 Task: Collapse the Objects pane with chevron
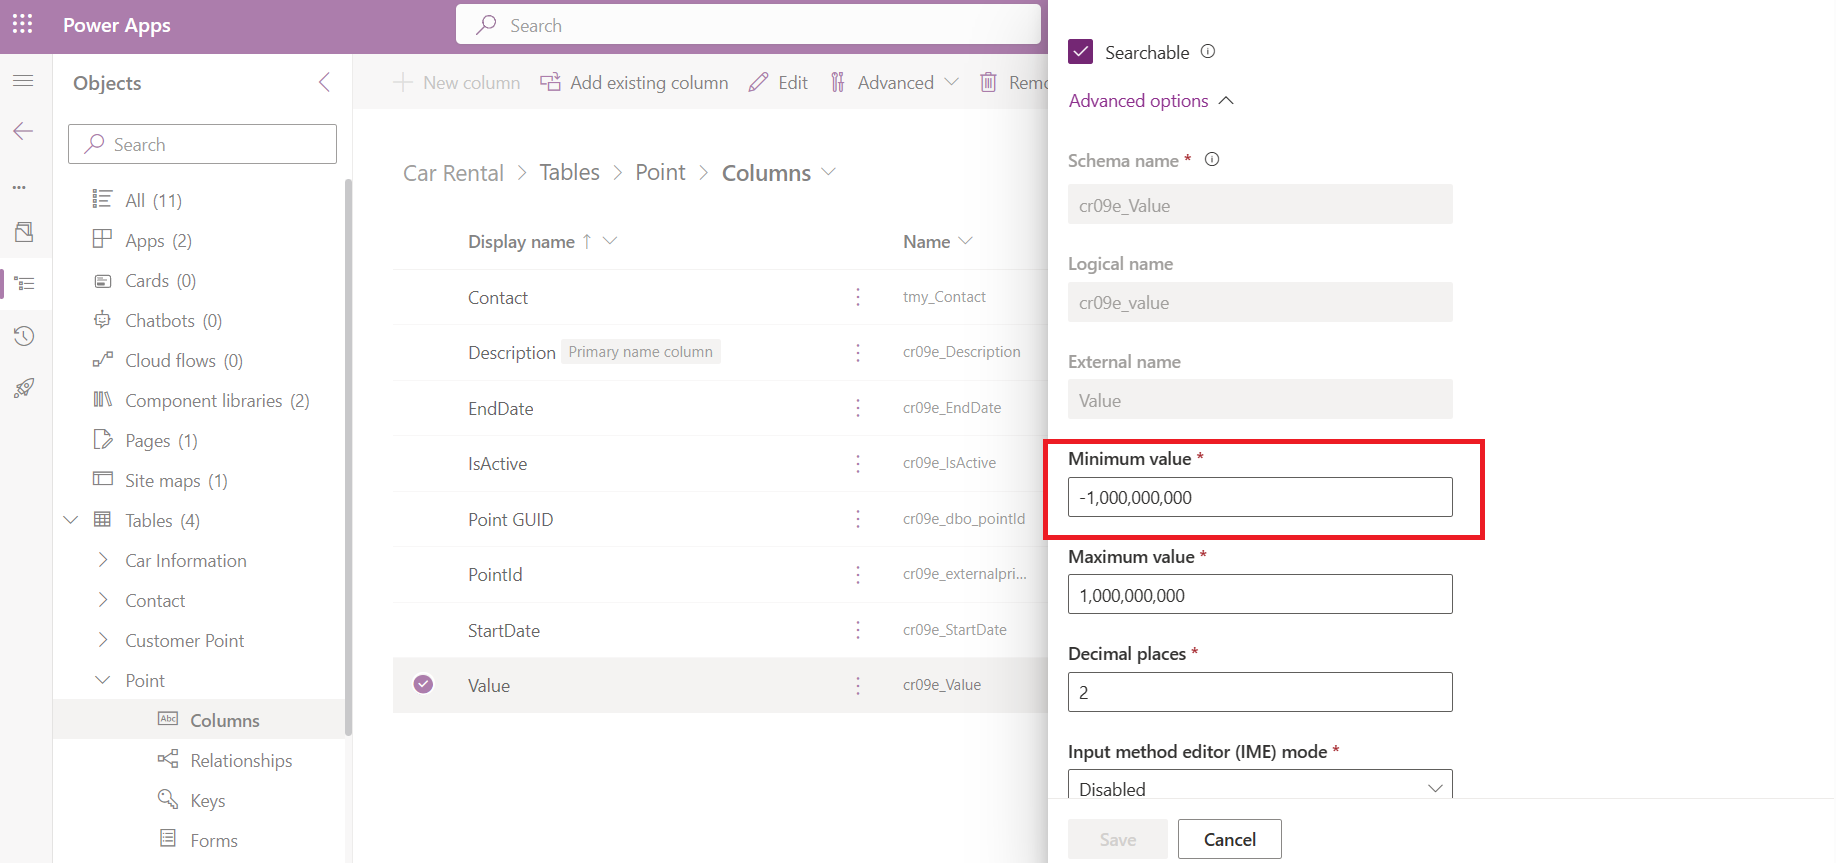(324, 82)
